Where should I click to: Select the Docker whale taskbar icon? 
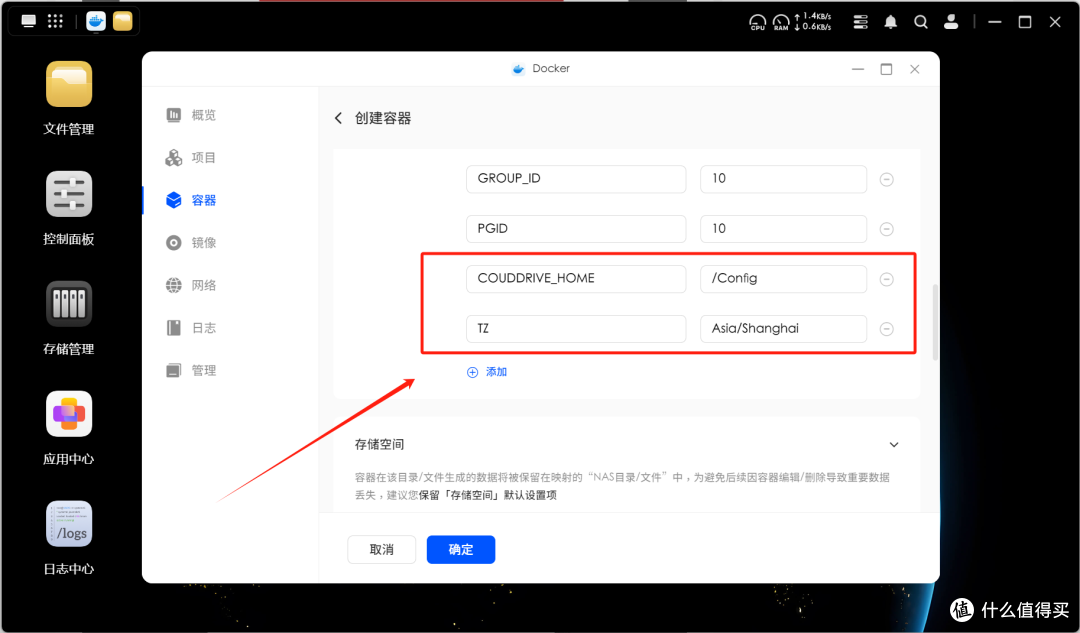pos(96,21)
